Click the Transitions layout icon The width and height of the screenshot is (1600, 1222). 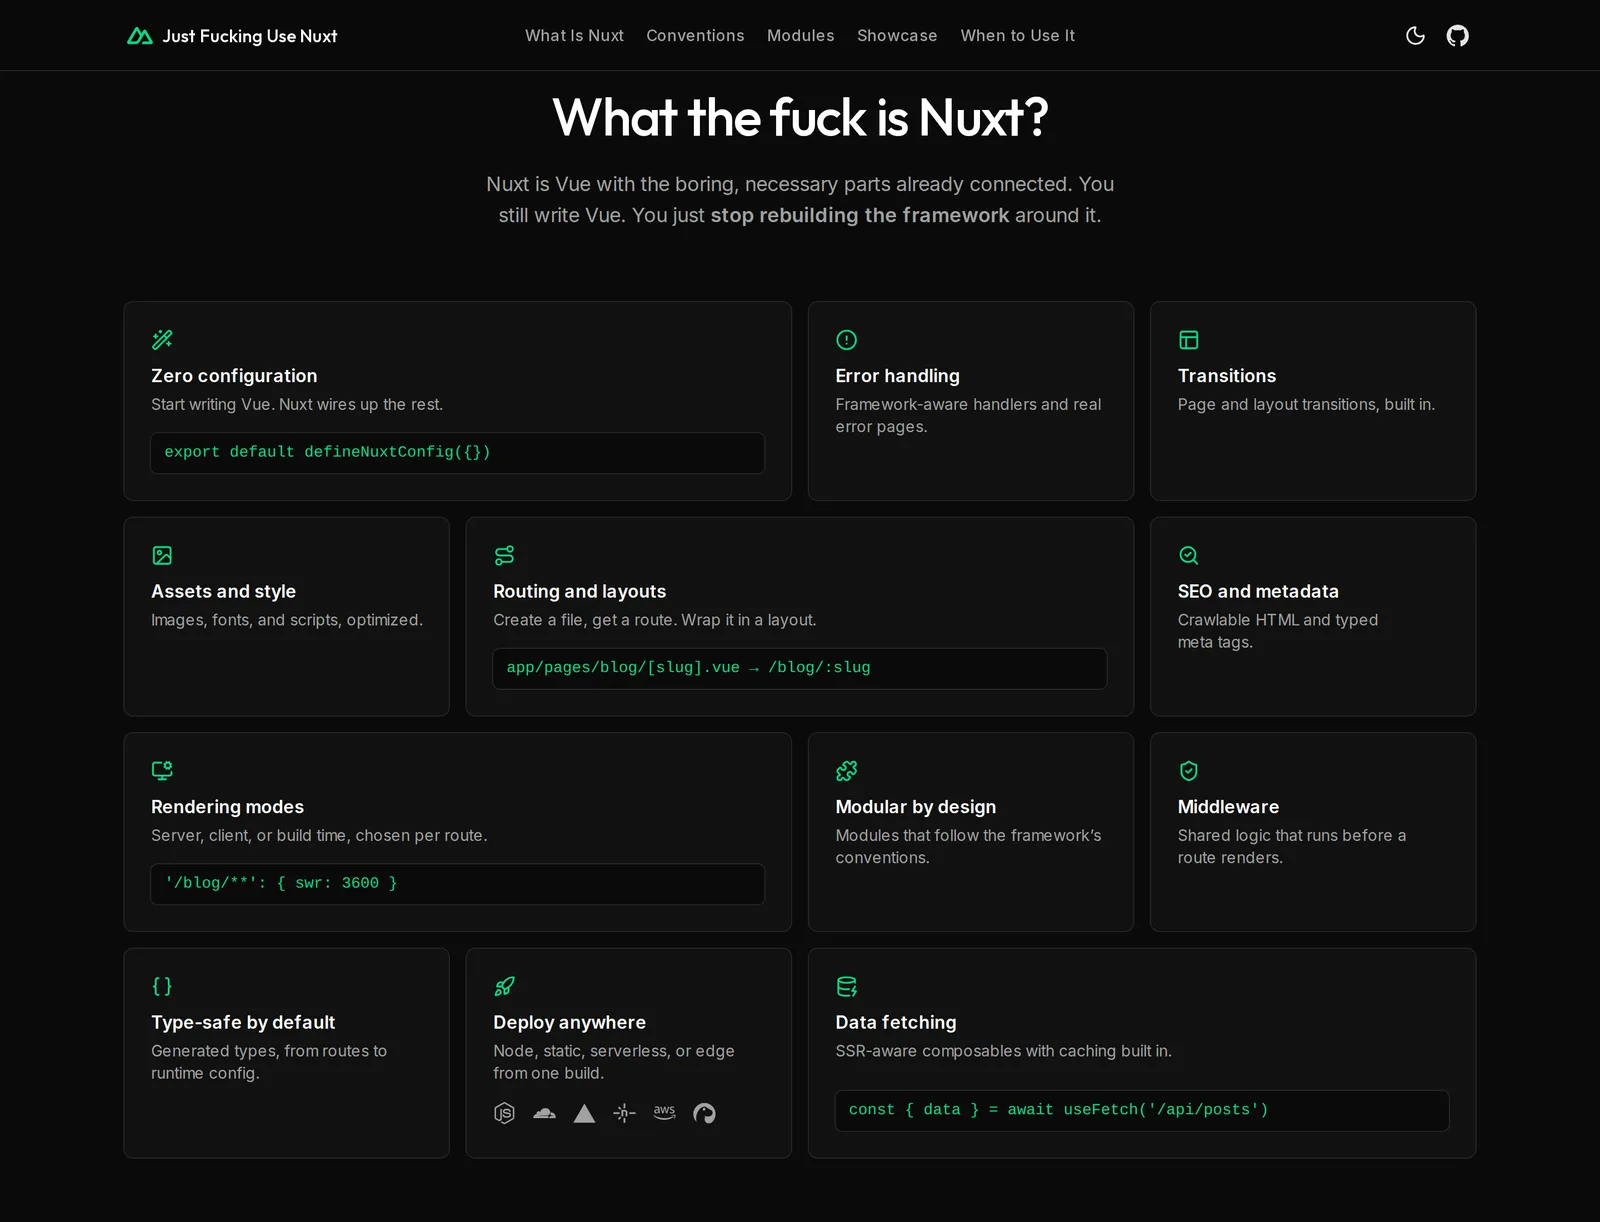coord(1188,340)
